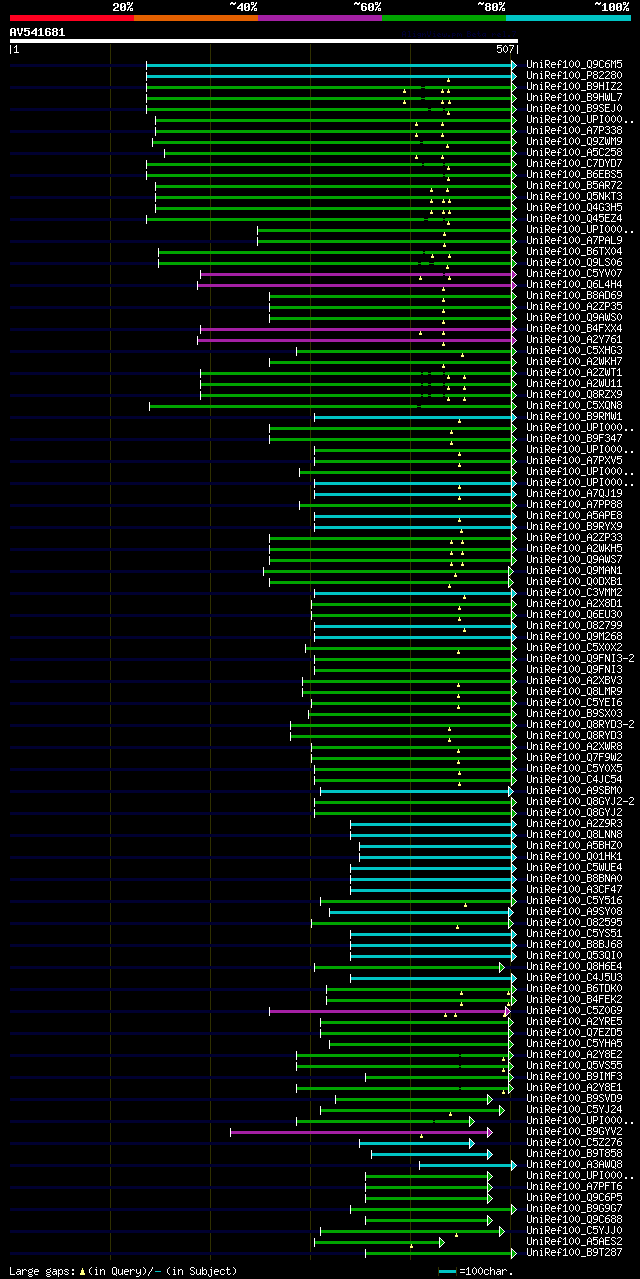Viewport: 640px width, 1279px height.
Task: Click the green ~80% identity legend segment
Action: click(443, 18)
